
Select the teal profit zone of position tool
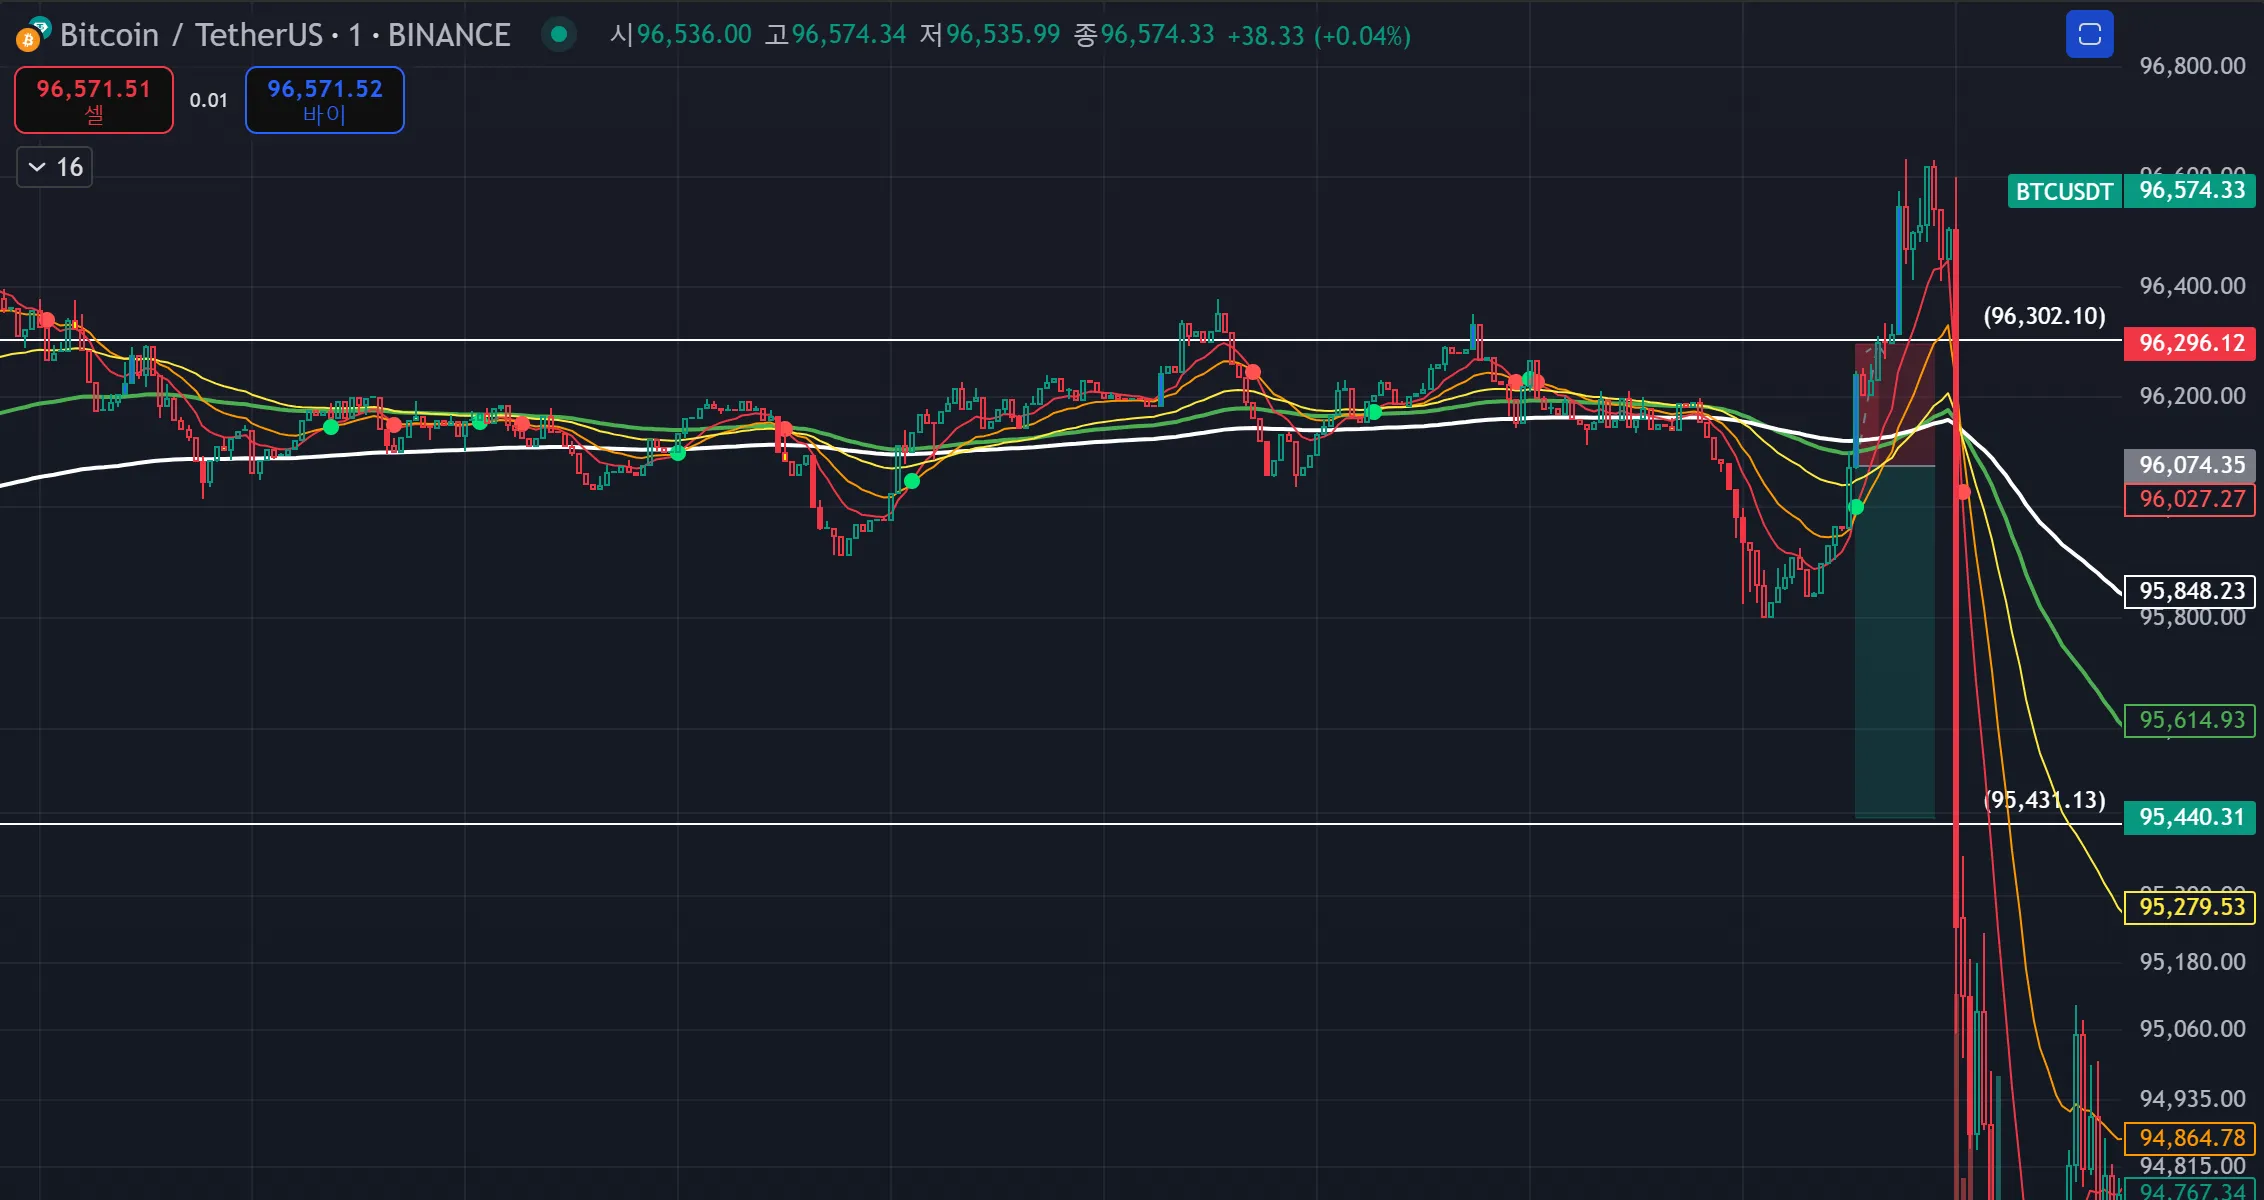(x=1895, y=642)
